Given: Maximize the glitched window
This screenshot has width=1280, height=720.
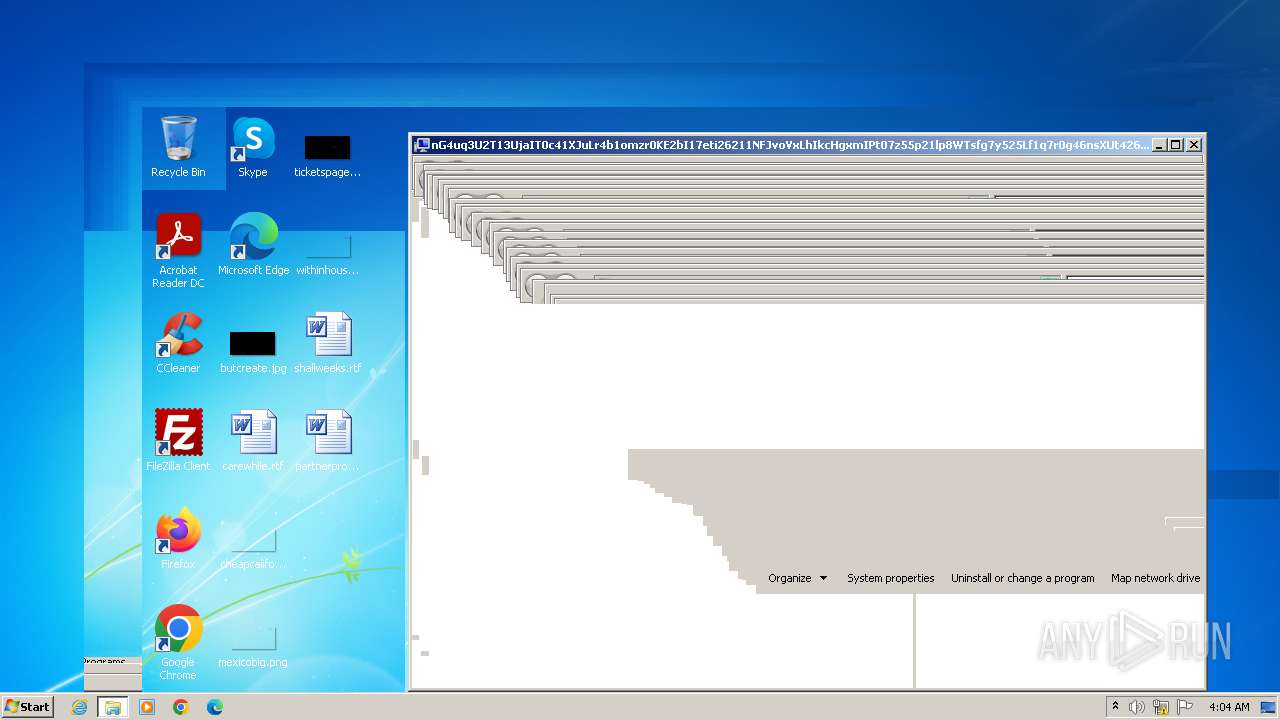Looking at the screenshot, I should (1176, 145).
